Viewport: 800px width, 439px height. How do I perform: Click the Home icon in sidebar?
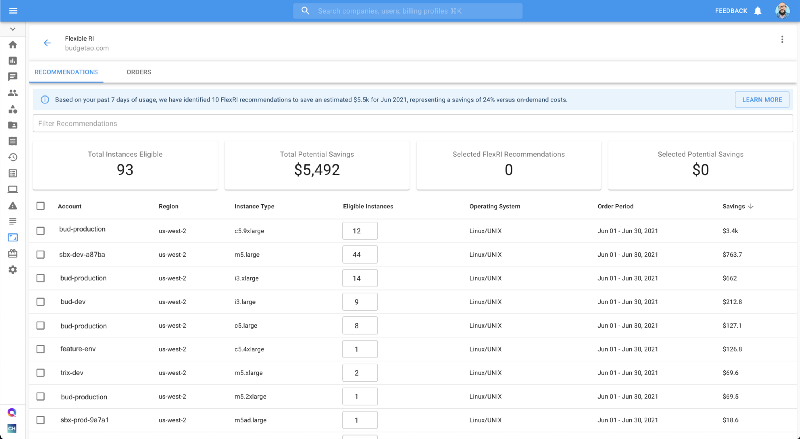[12, 45]
